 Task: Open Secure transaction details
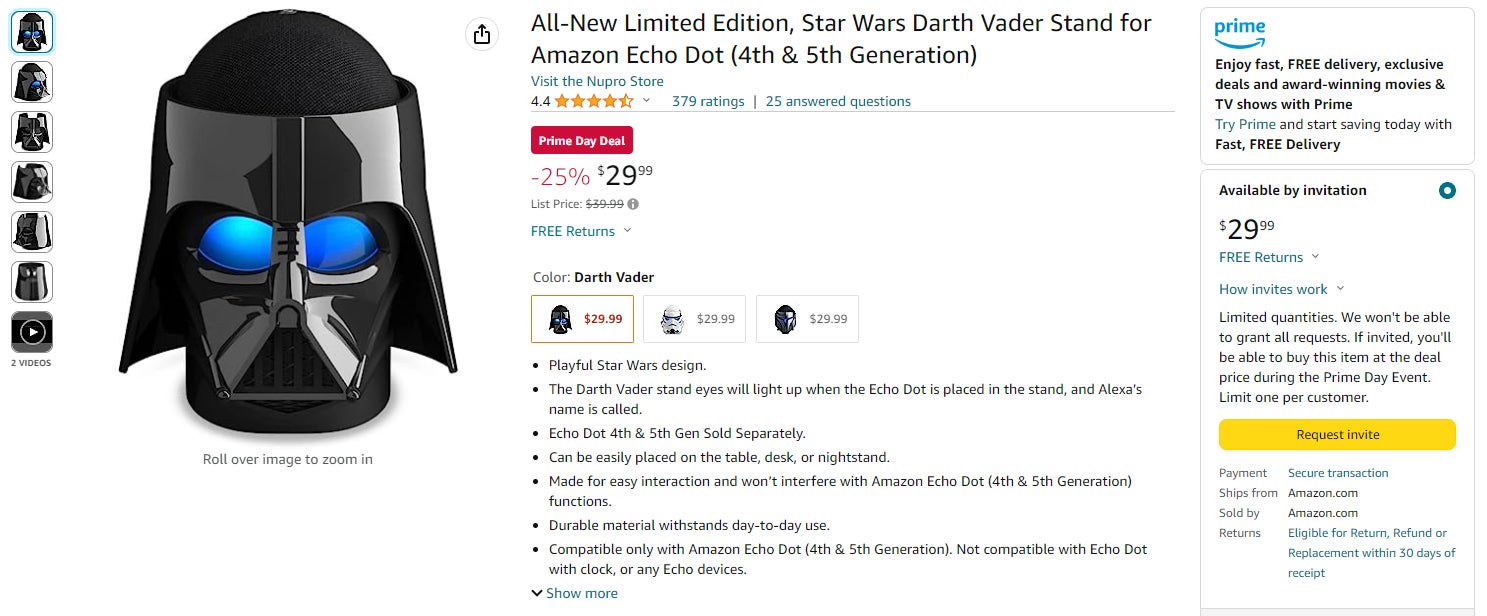click(x=1337, y=472)
